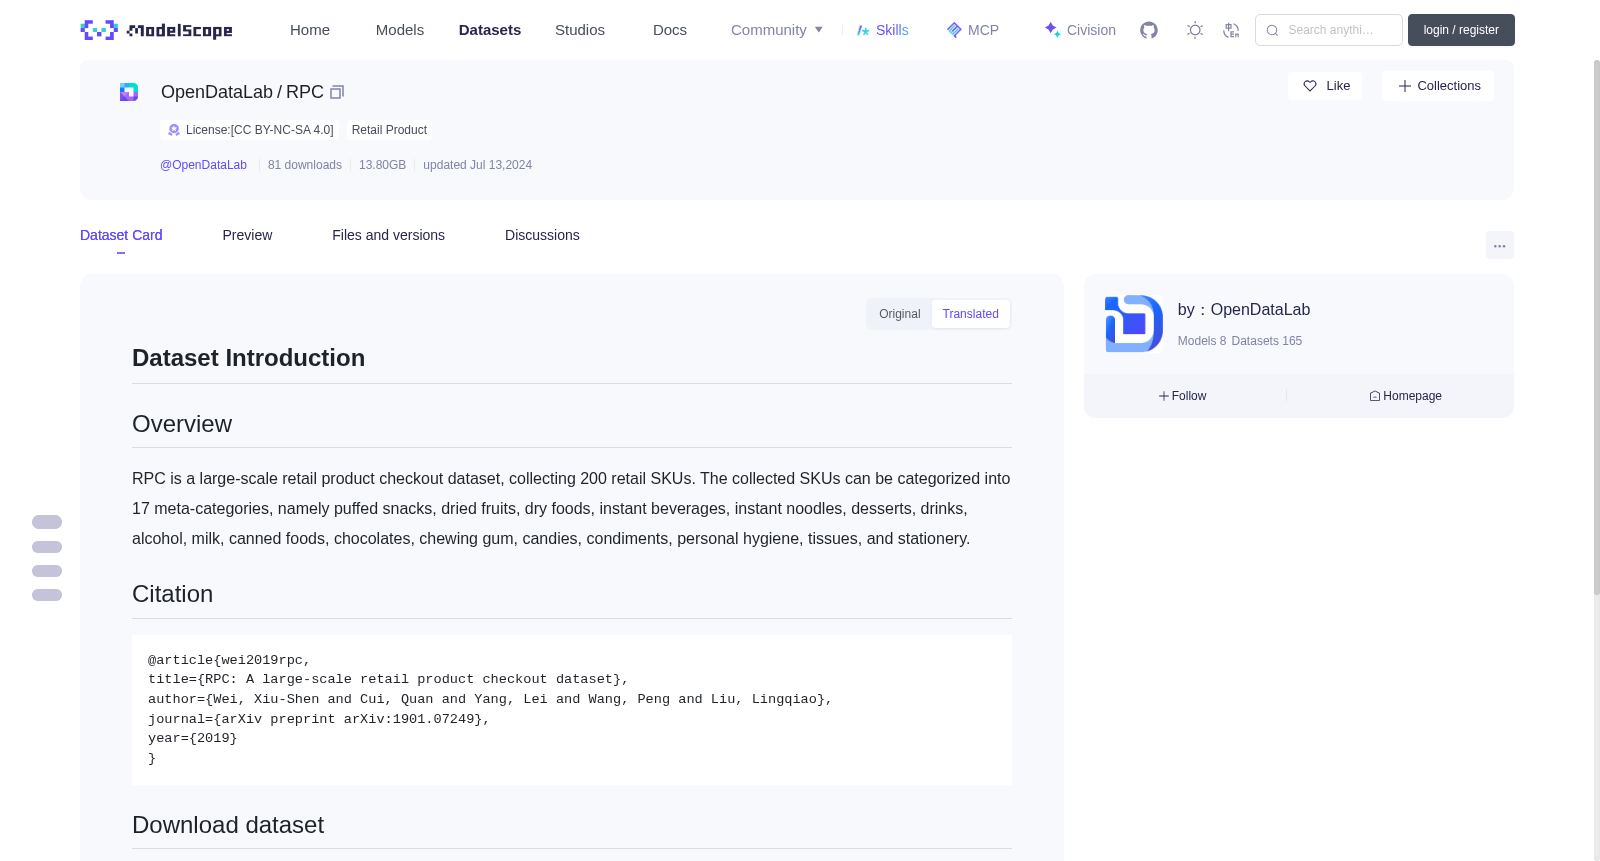
Task: Click the login / register button
Action: pos(1461,30)
